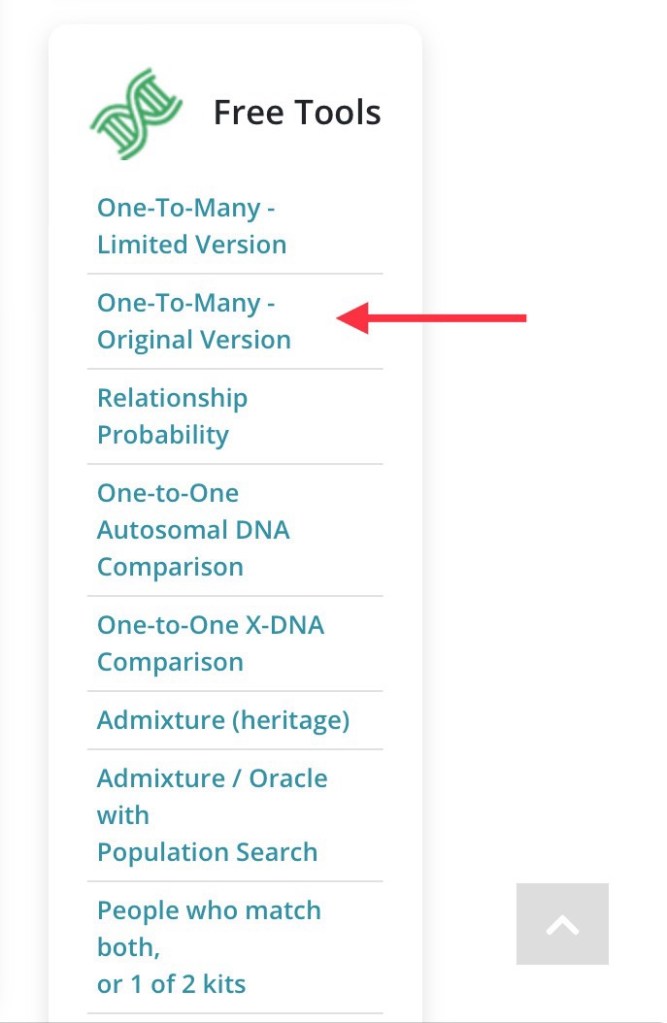The width and height of the screenshot is (667, 1023).
Task: Click 'Comparison' under One-to-One X-DNA
Action: click(x=170, y=662)
